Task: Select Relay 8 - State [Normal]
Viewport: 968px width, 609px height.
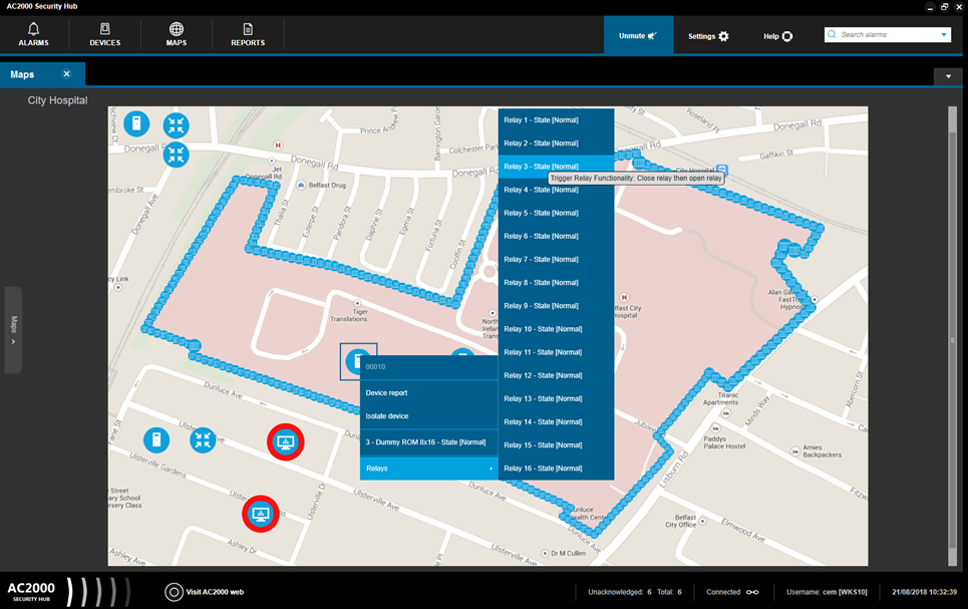Action: pos(556,283)
